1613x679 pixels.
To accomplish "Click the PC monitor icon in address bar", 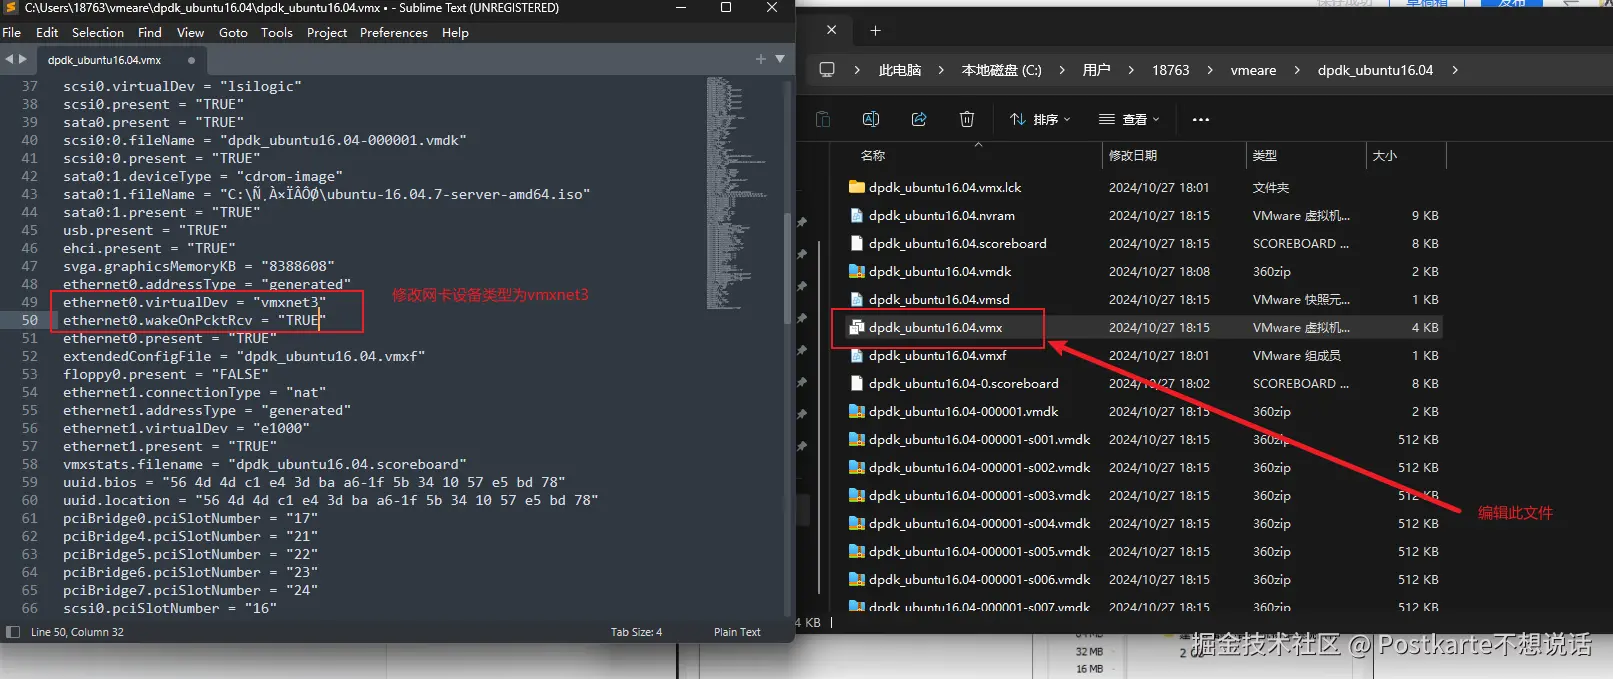I will tap(827, 70).
